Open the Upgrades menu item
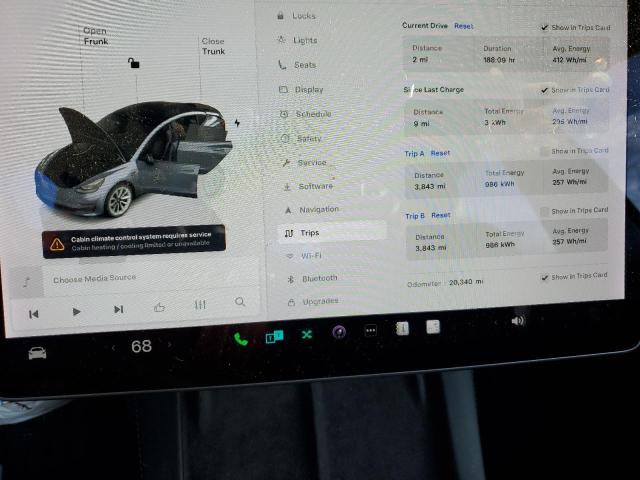Screen dimensions: 640x480 [313, 302]
